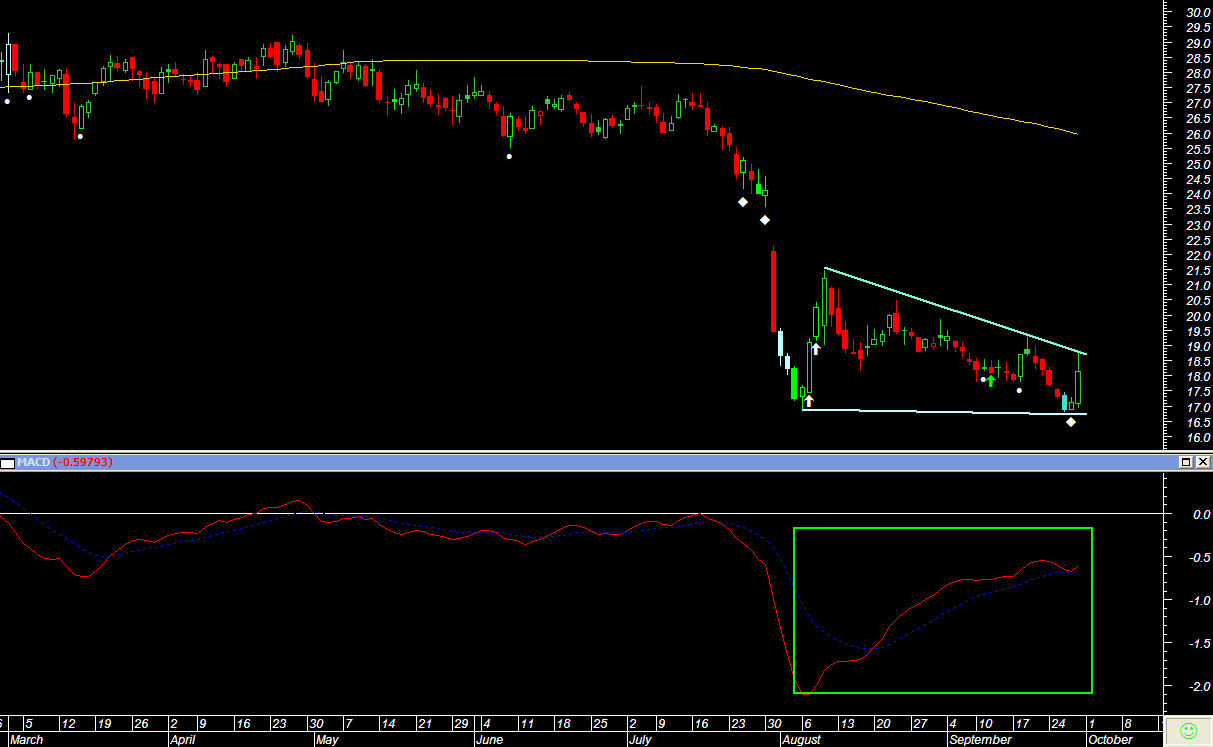
Task: Click the 0.0 MACD axis label
Action: [1202, 514]
